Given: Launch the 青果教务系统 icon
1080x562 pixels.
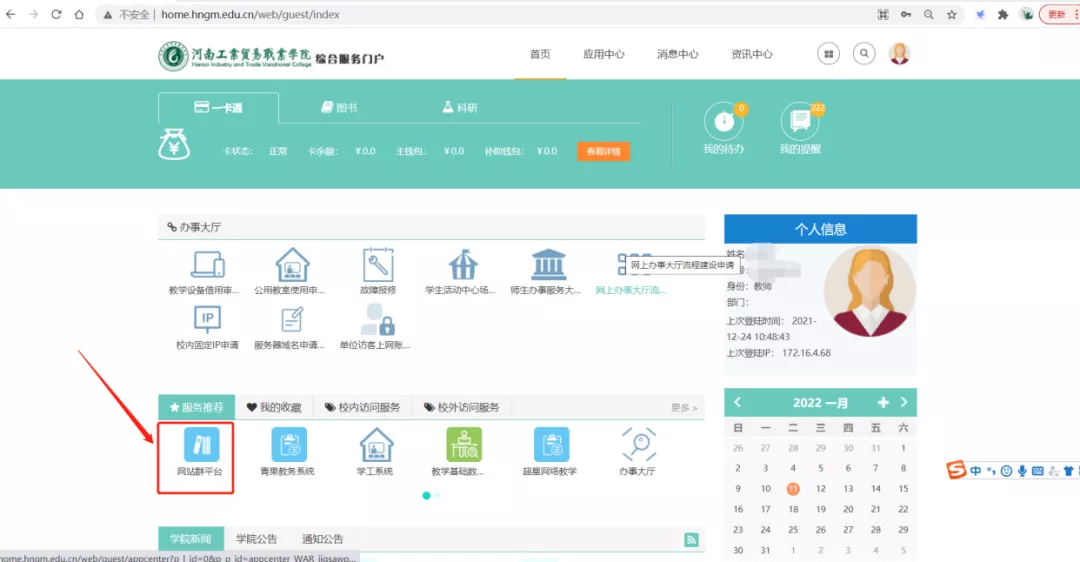Looking at the screenshot, I should [288, 445].
